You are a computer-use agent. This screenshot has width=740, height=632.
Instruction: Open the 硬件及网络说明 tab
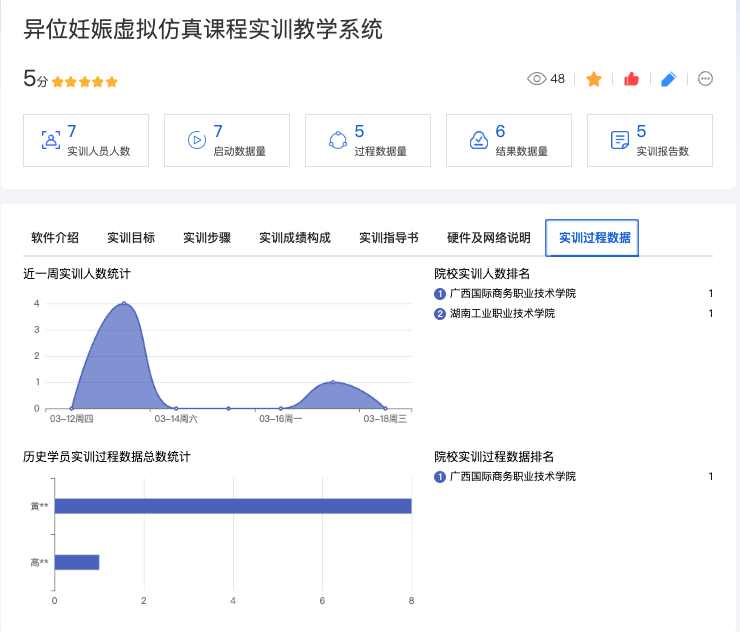click(x=489, y=238)
